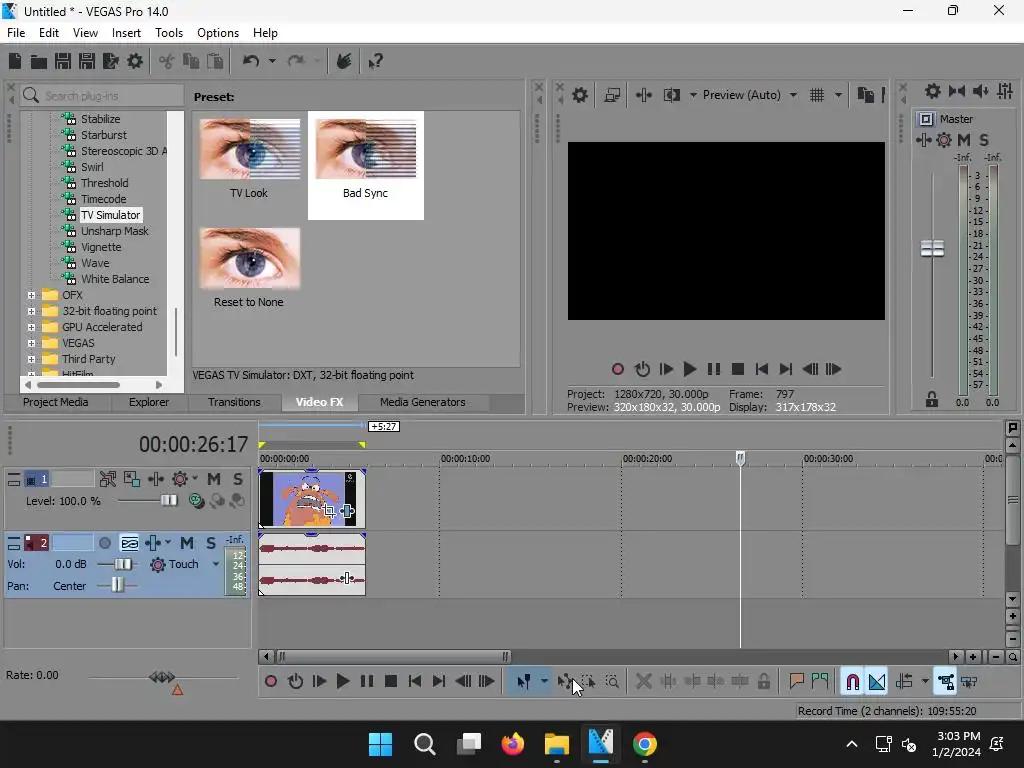Image resolution: width=1024 pixels, height=768 pixels.
Task: Click the Master volume fader handle
Action: pyautogui.click(x=932, y=249)
